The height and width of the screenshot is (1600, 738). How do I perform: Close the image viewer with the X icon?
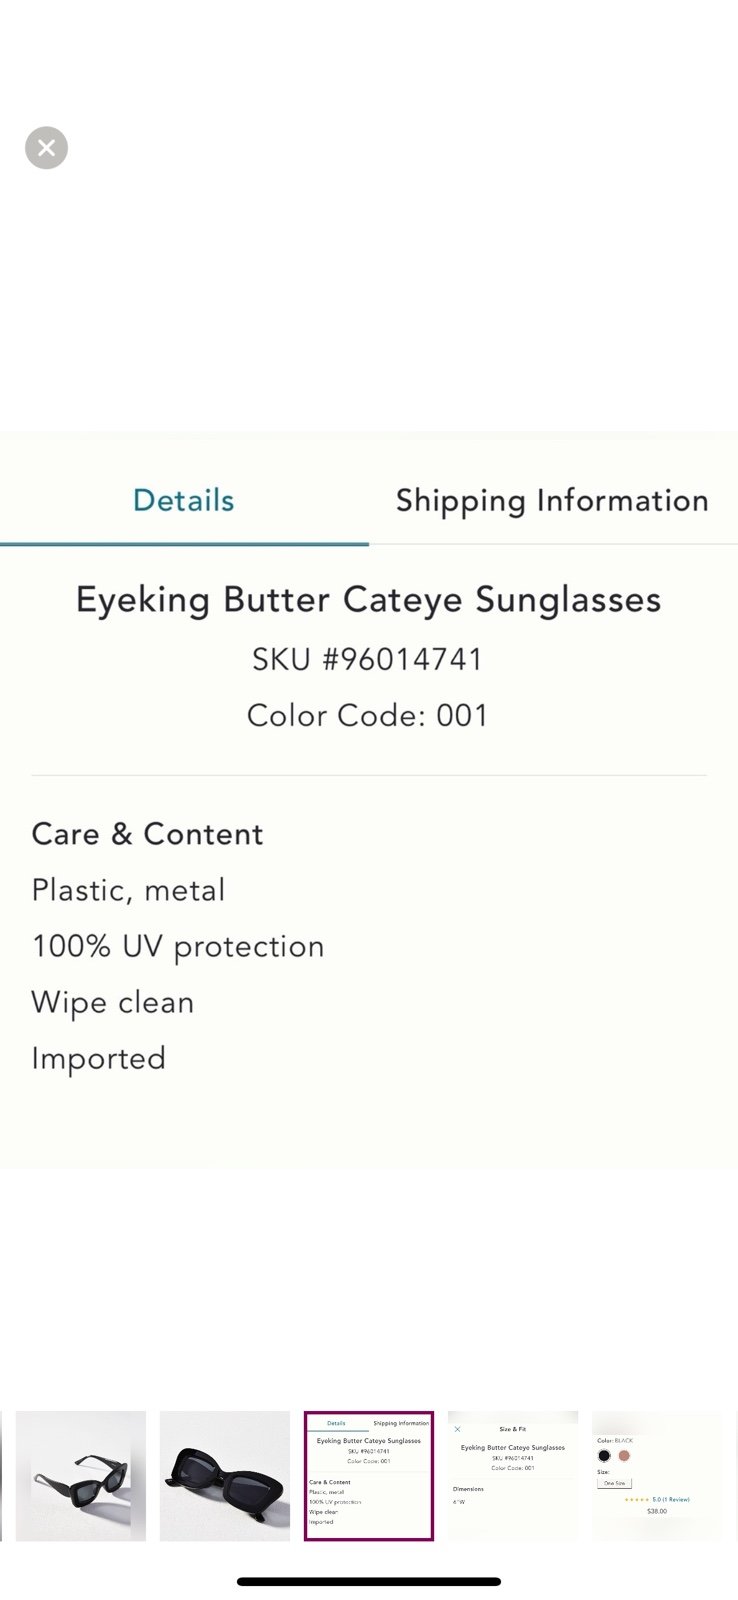pos(46,148)
